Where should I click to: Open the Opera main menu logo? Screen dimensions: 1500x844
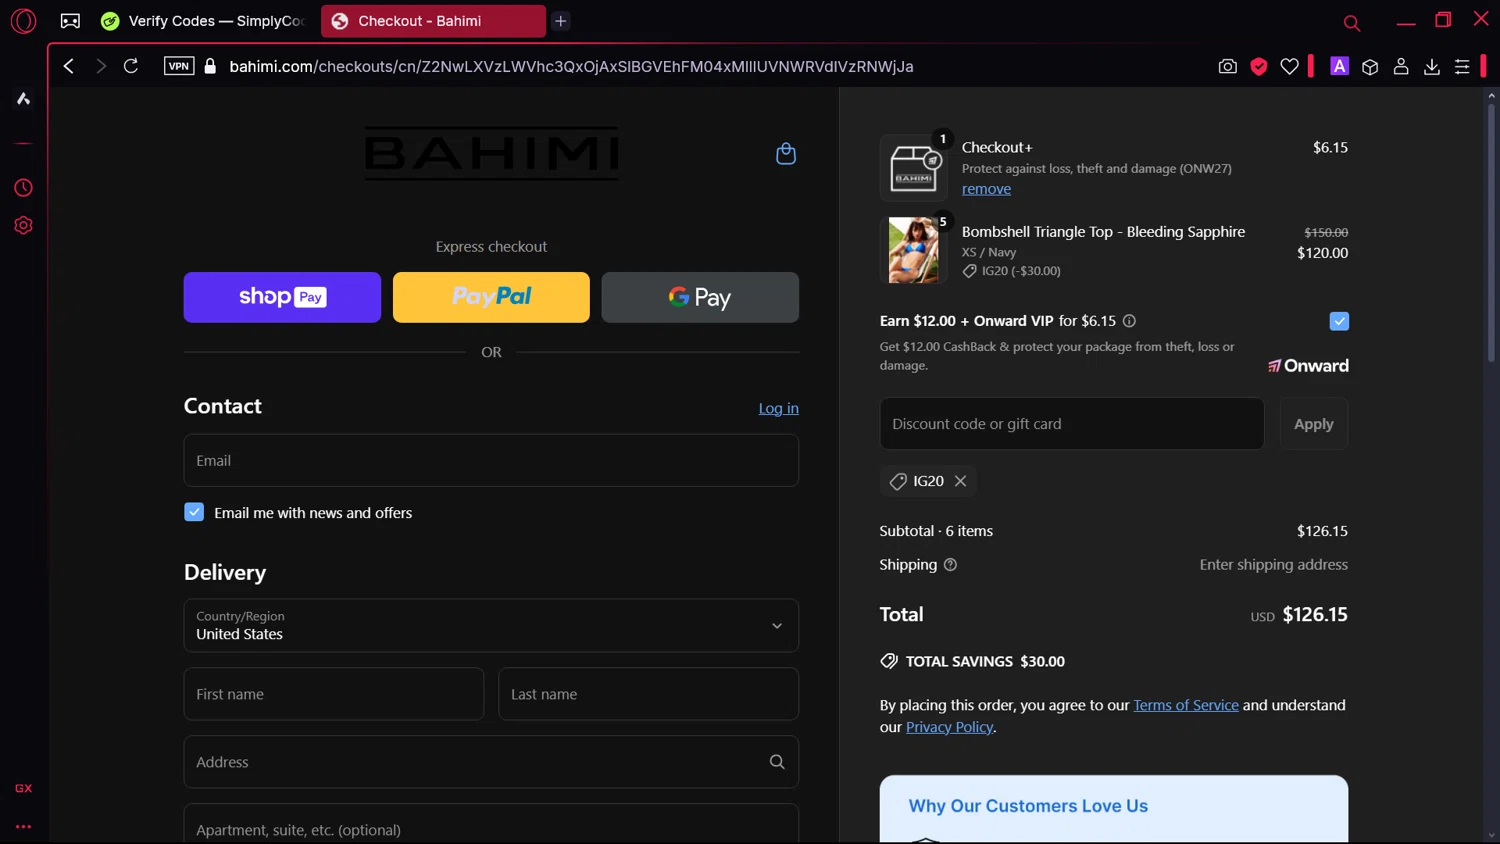(x=23, y=21)
